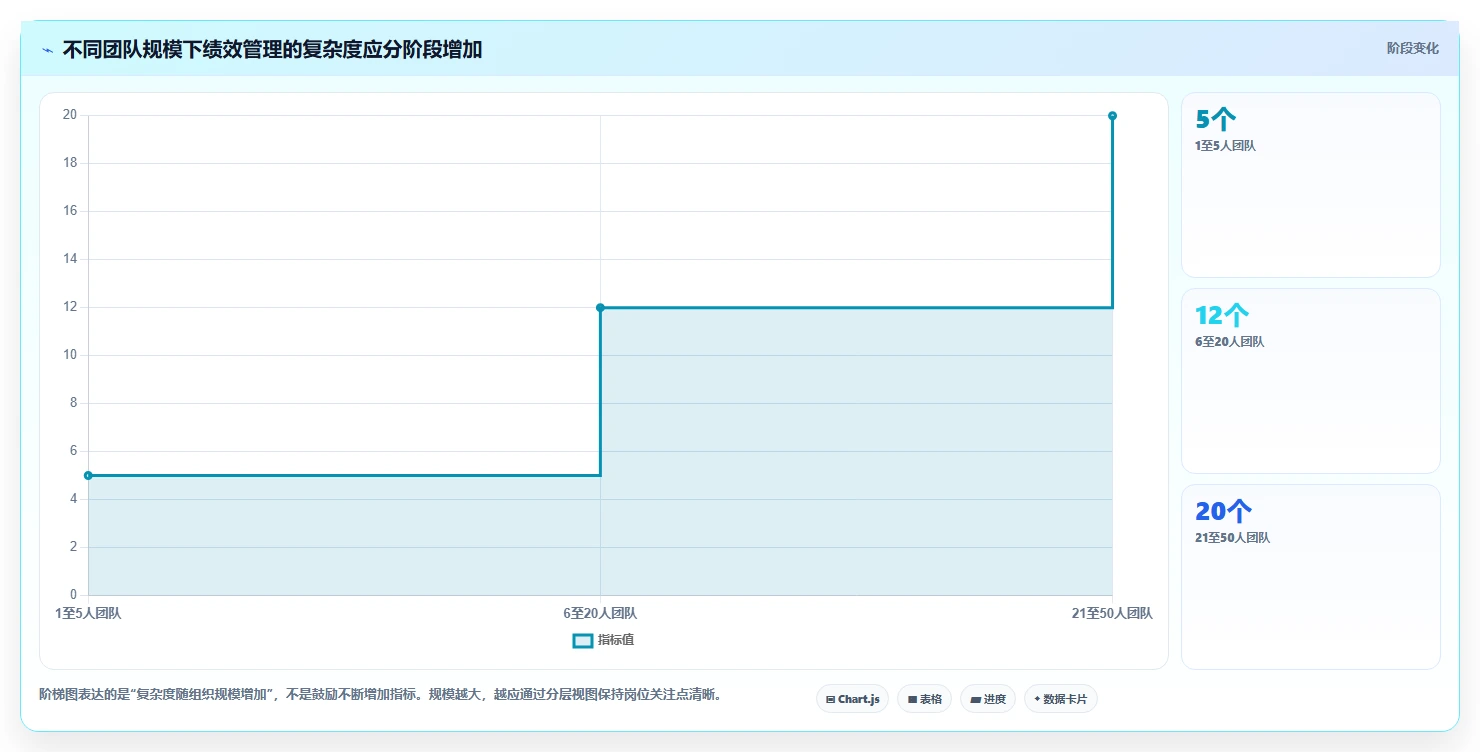The image size is (1480, 752).
Task: Click the x-axis label 21至50人团队
Action: (x=1112, y=614)
